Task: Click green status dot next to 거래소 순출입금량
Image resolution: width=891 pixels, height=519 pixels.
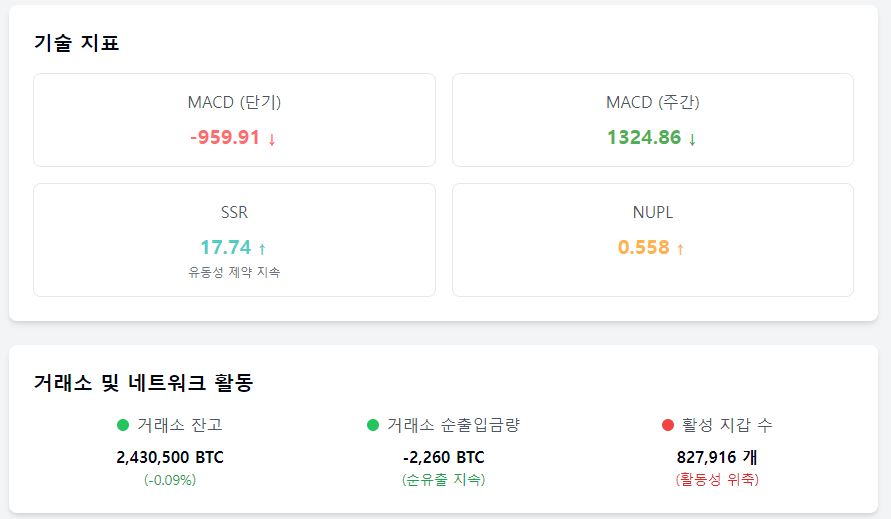Action: click(x=373, y=425)
